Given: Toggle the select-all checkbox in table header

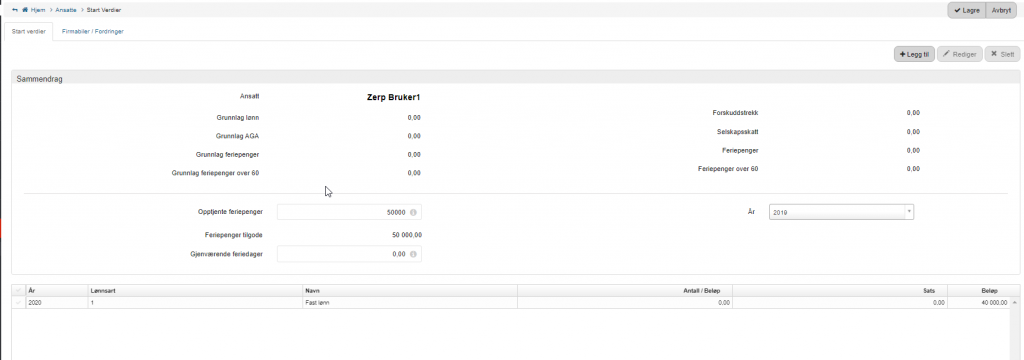Looking at the screenshot, I should pyautogui.click(x=18, y=290).
